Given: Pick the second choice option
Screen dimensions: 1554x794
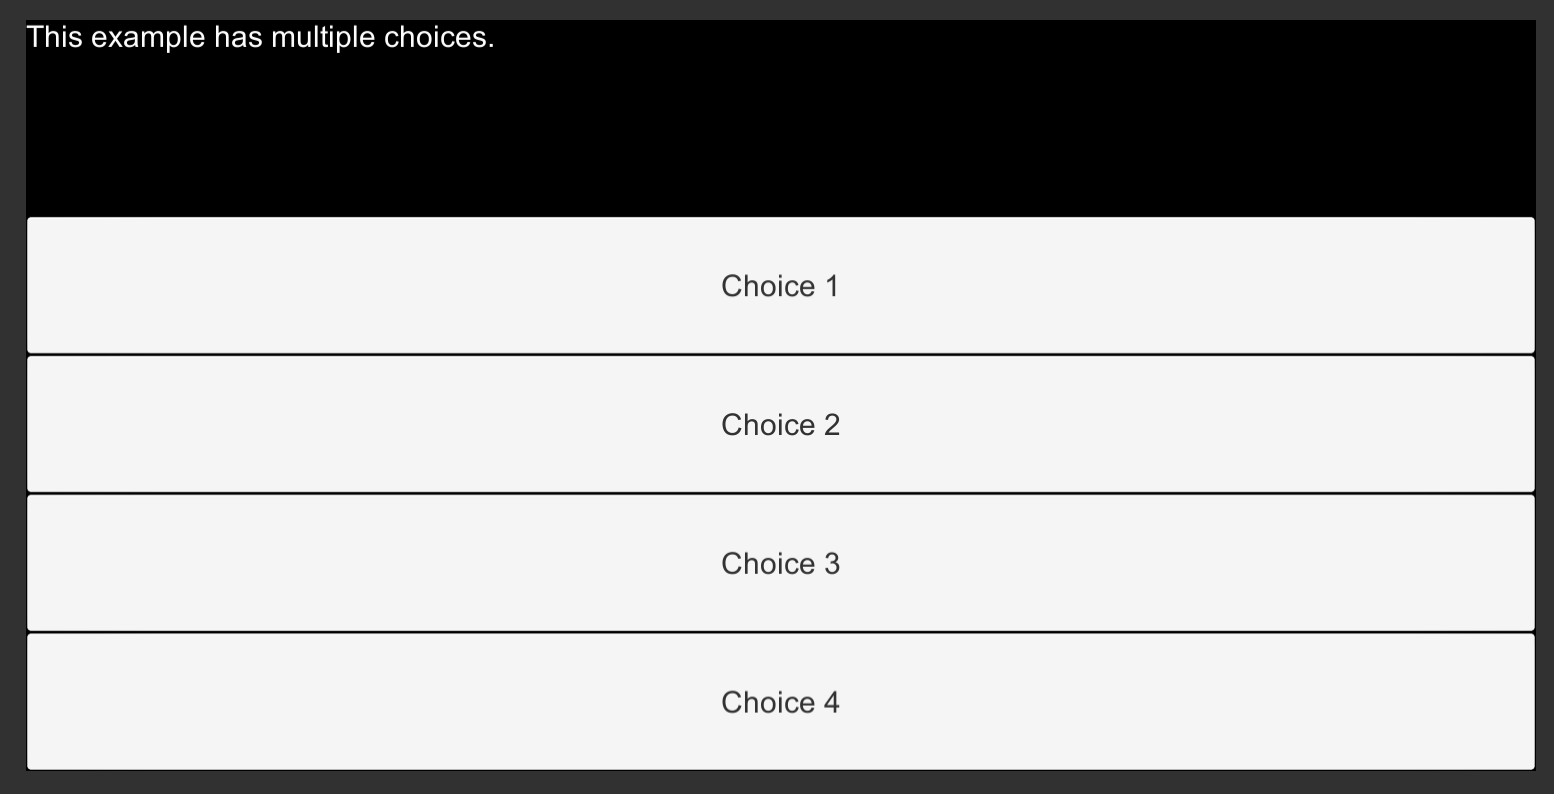Looking at the screenshot, I should pyautogui.click(x=780, y=425).
